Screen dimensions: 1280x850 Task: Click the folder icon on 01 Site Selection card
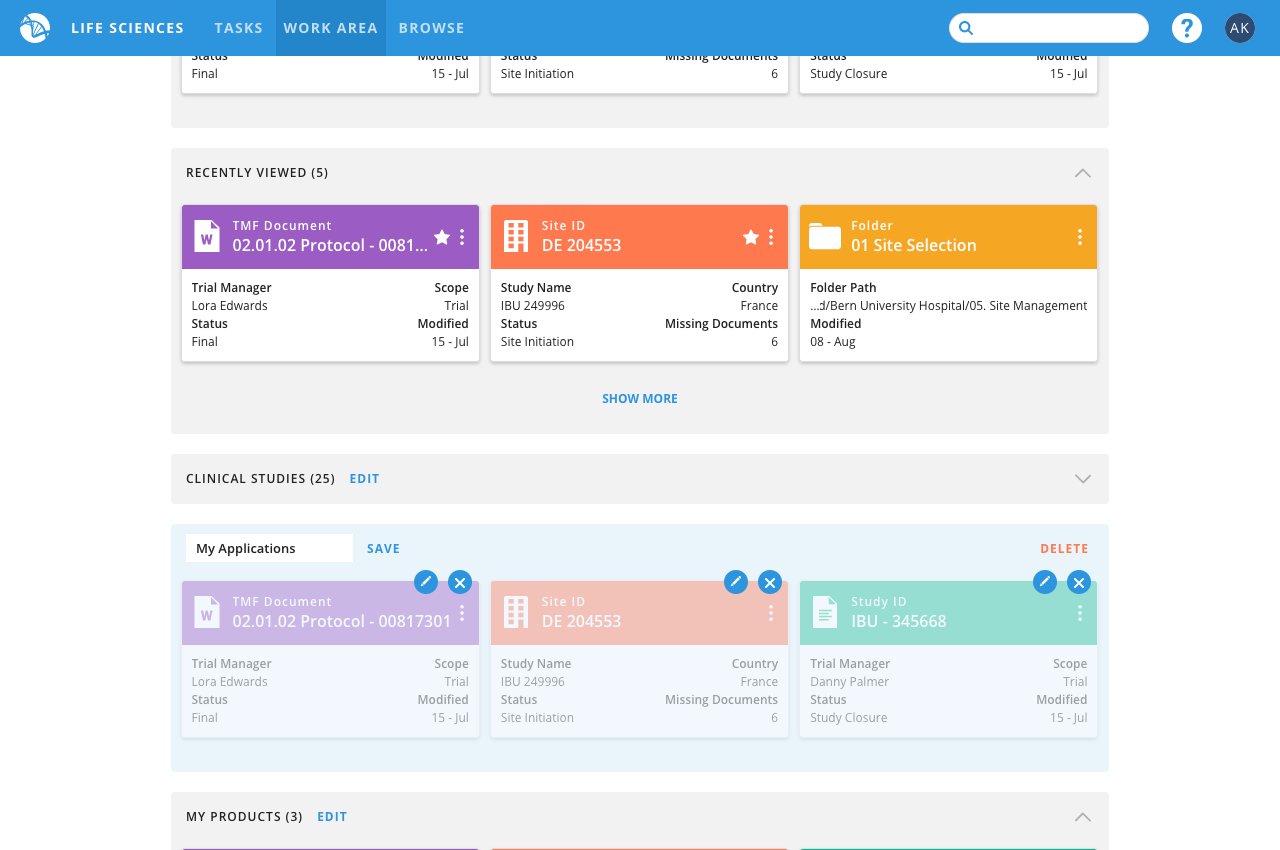point(825,237)
